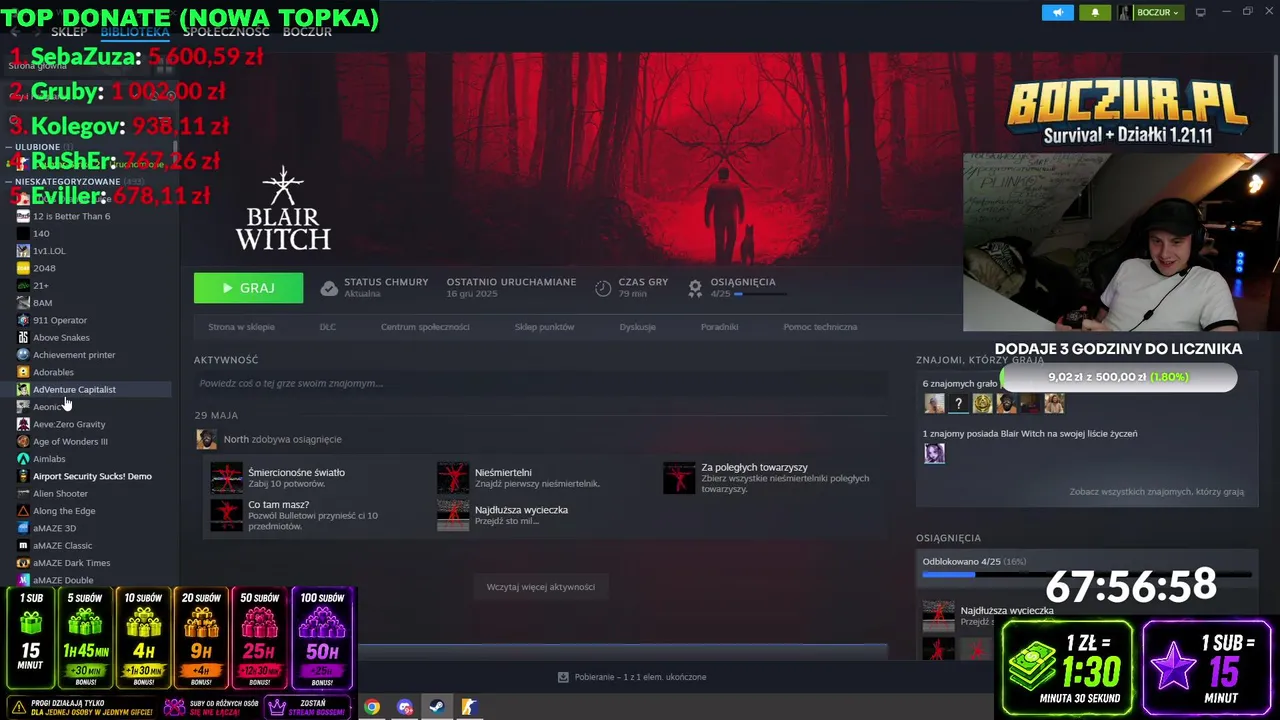Select Airport Security Sucks! Demo in list
This screenshot has height=720, width=1280.
92,476
